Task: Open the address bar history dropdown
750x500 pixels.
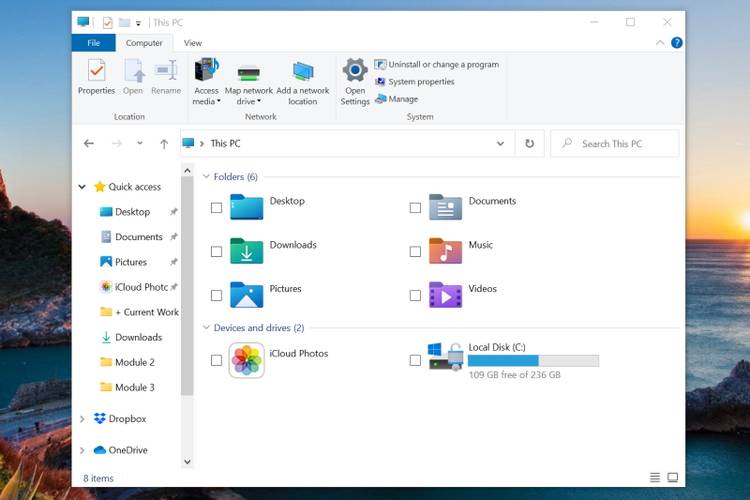Action: [501, 144]
